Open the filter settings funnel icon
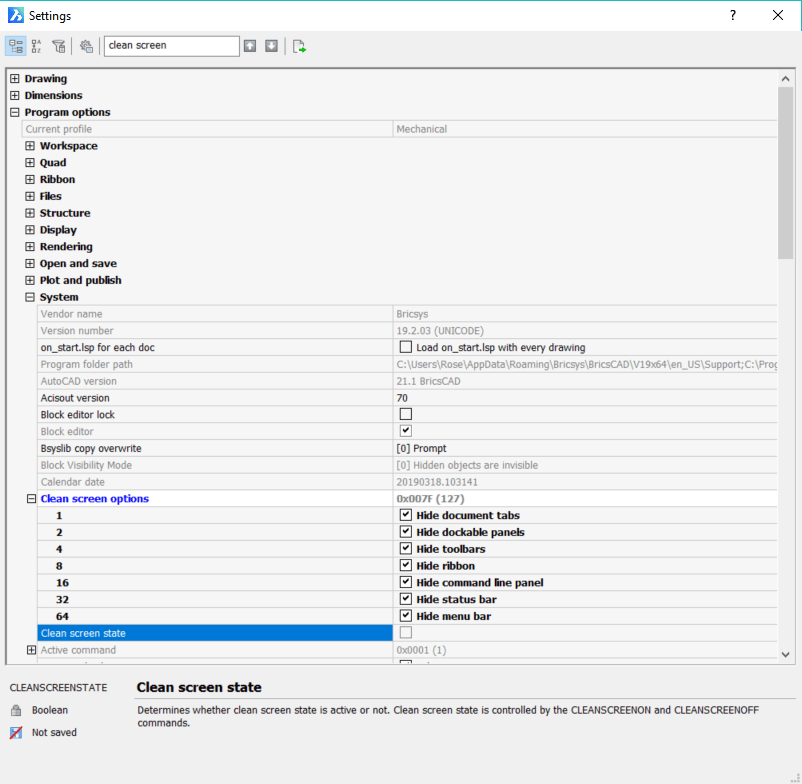 [x=59, y=45]
